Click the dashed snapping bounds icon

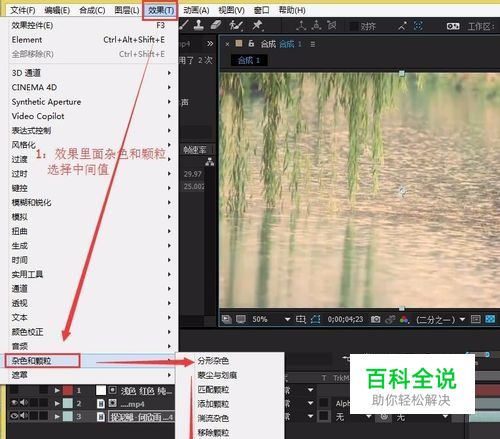(x=418, y=26)
